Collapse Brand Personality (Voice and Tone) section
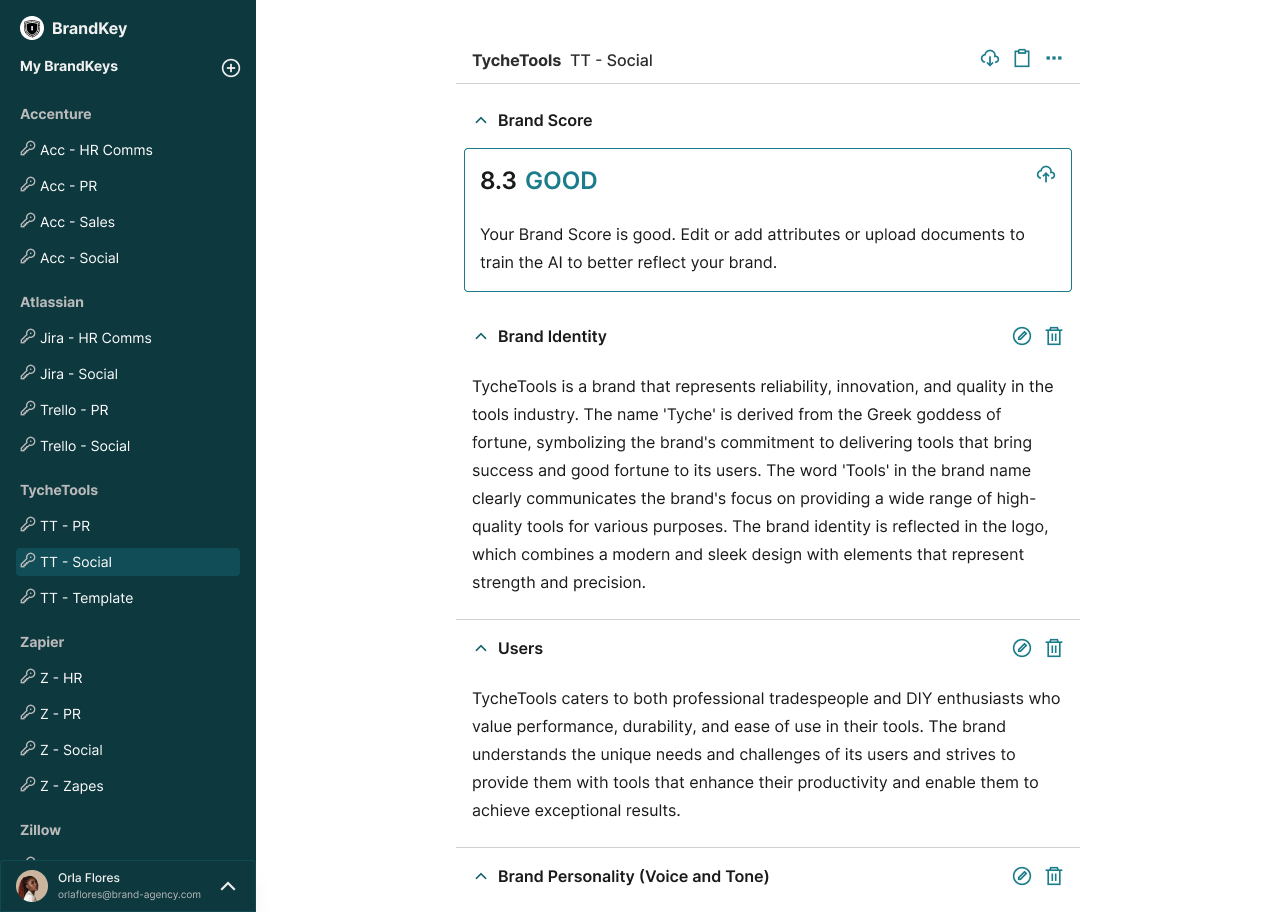 coord(481,876)
